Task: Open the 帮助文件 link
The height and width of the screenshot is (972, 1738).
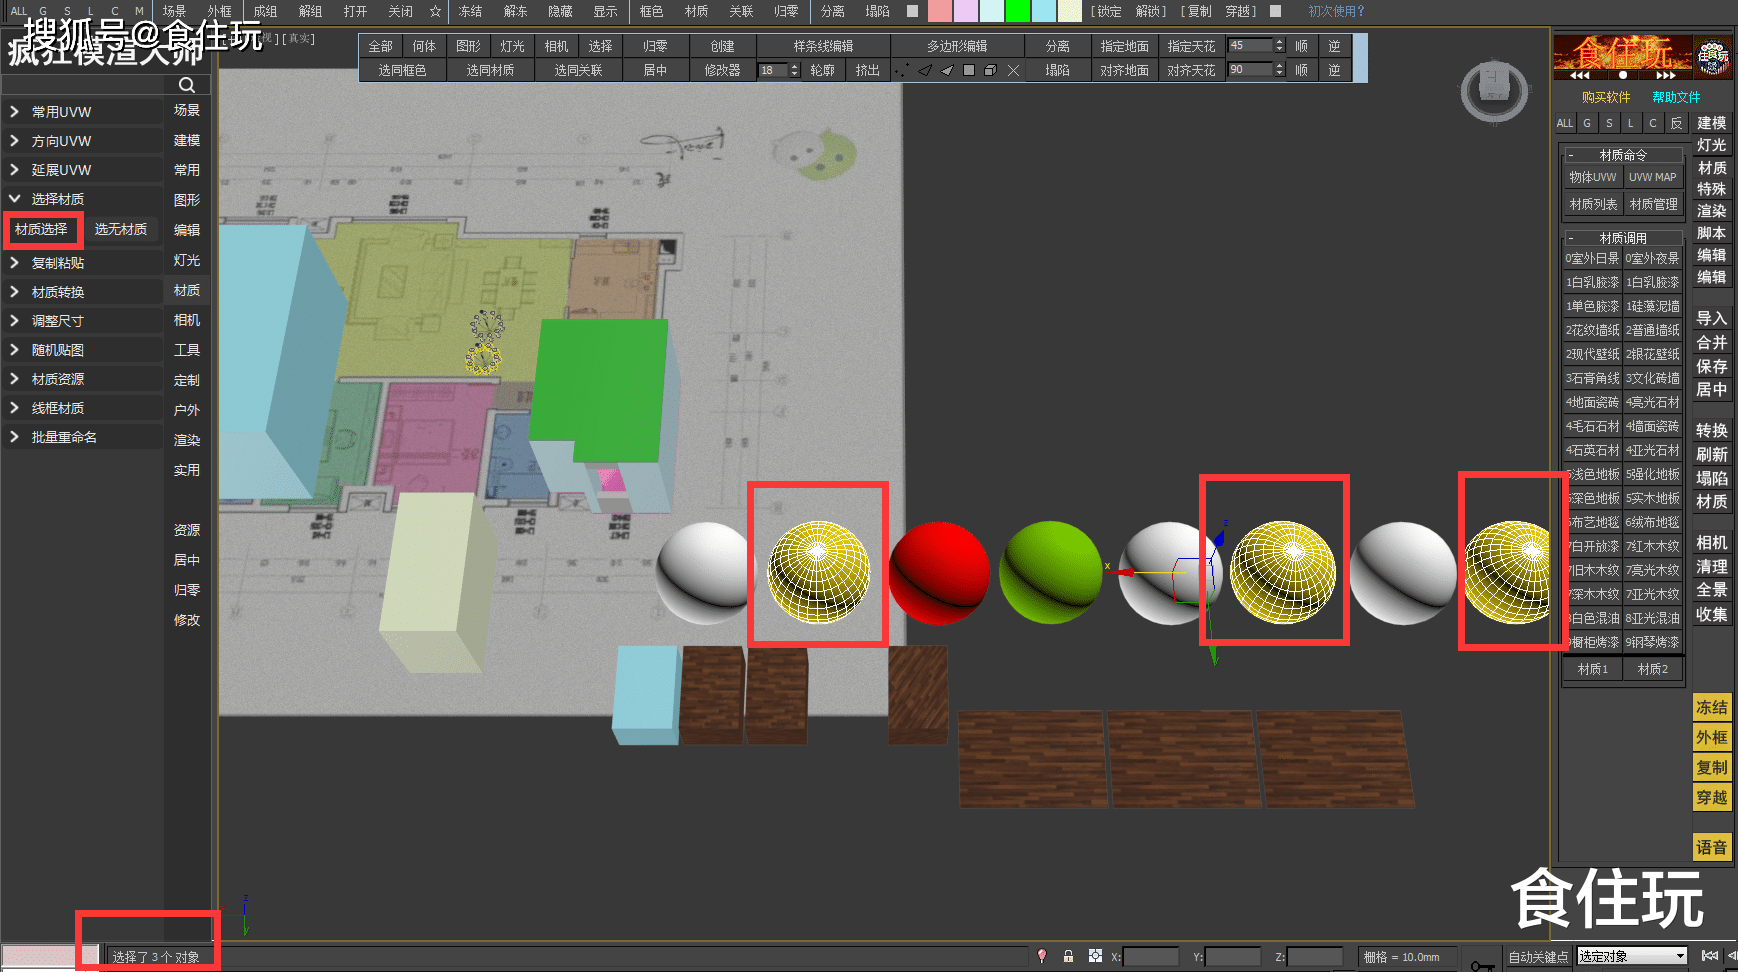Action: [1676, 97]
